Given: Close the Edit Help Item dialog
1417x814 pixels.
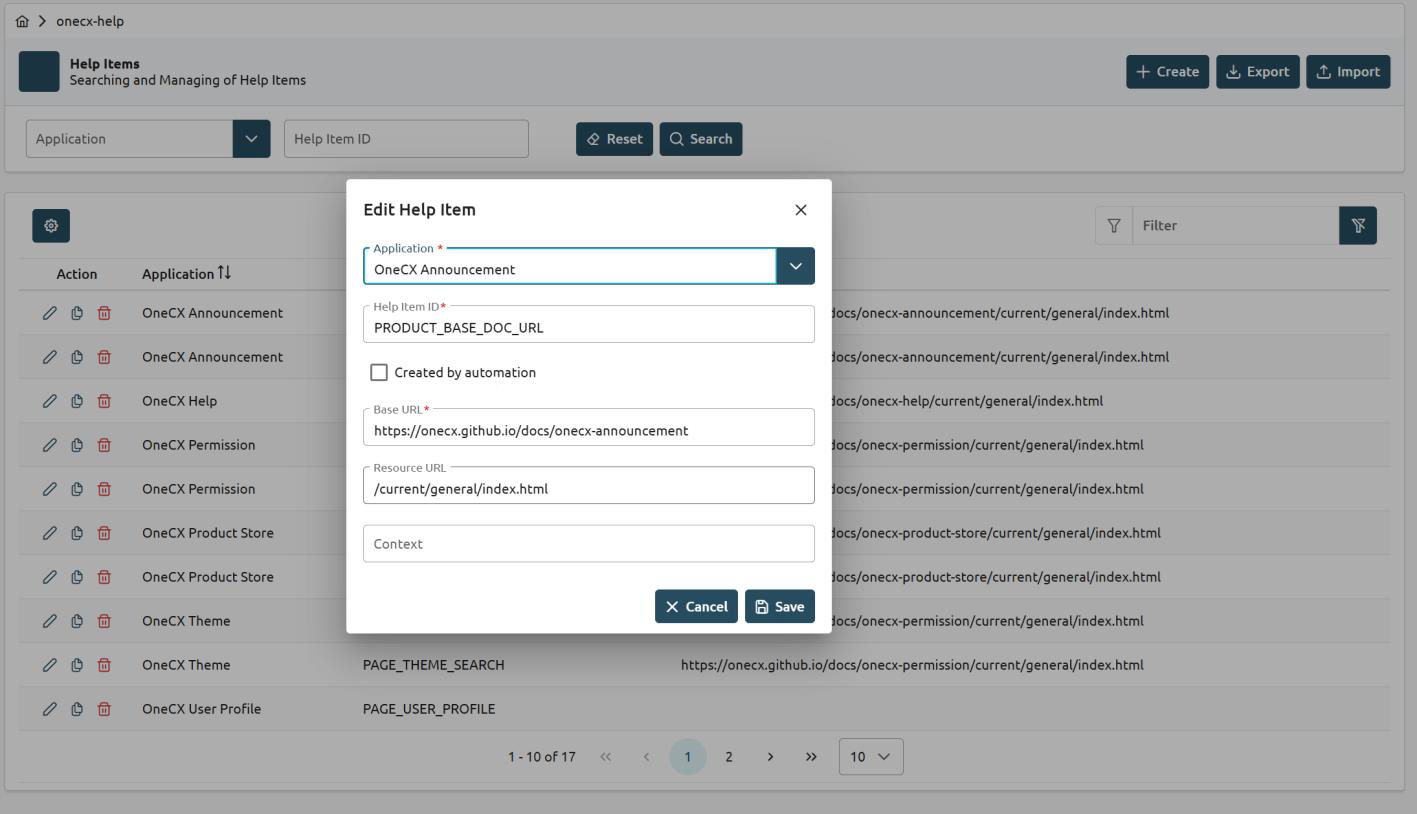Looking at the screenshot, I should pyautogui.click(x=800, y=210).
